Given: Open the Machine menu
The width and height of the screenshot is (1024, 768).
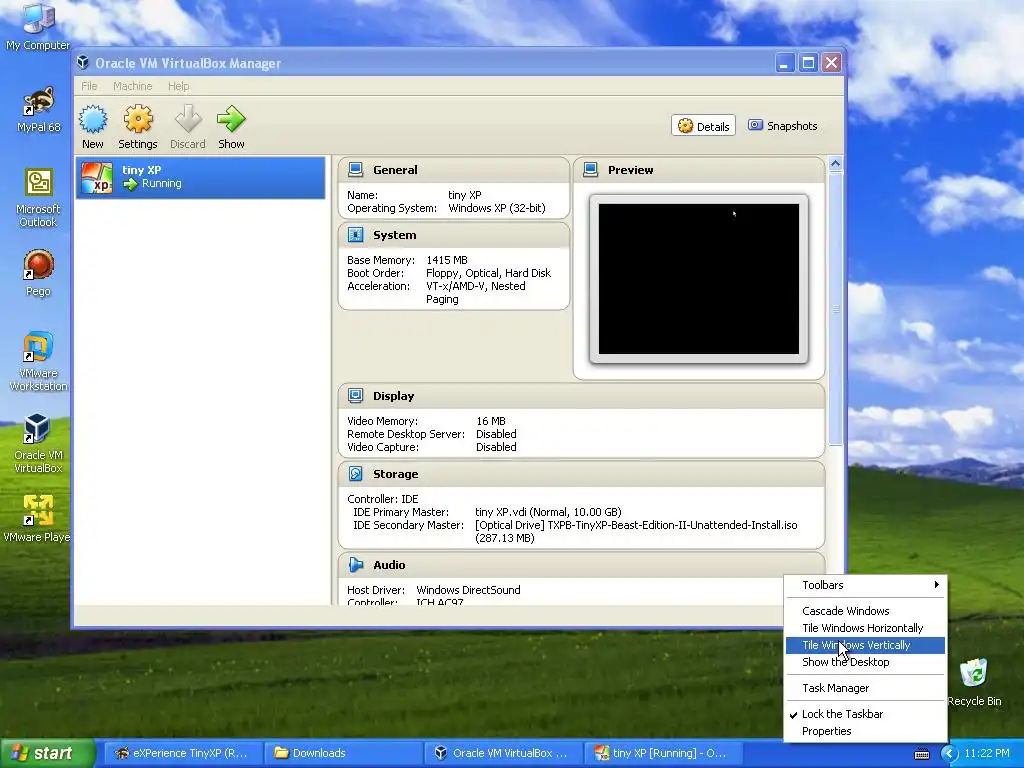Looking at the screenshot, I should 133,86.
